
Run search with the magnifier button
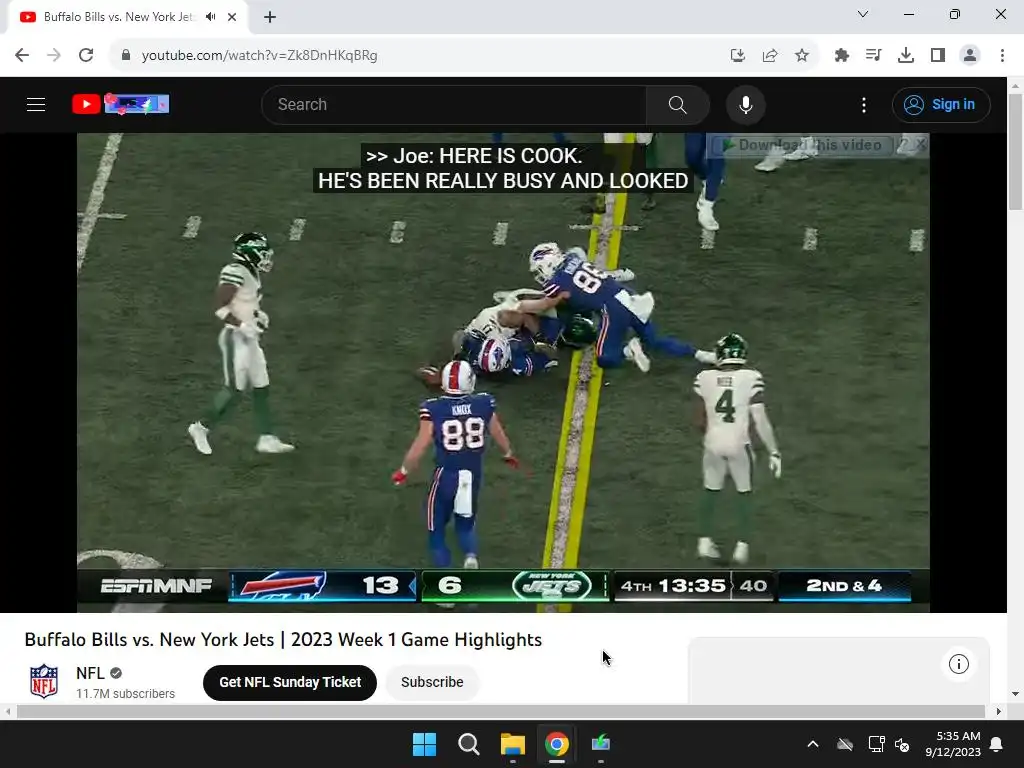coord(677,104)
